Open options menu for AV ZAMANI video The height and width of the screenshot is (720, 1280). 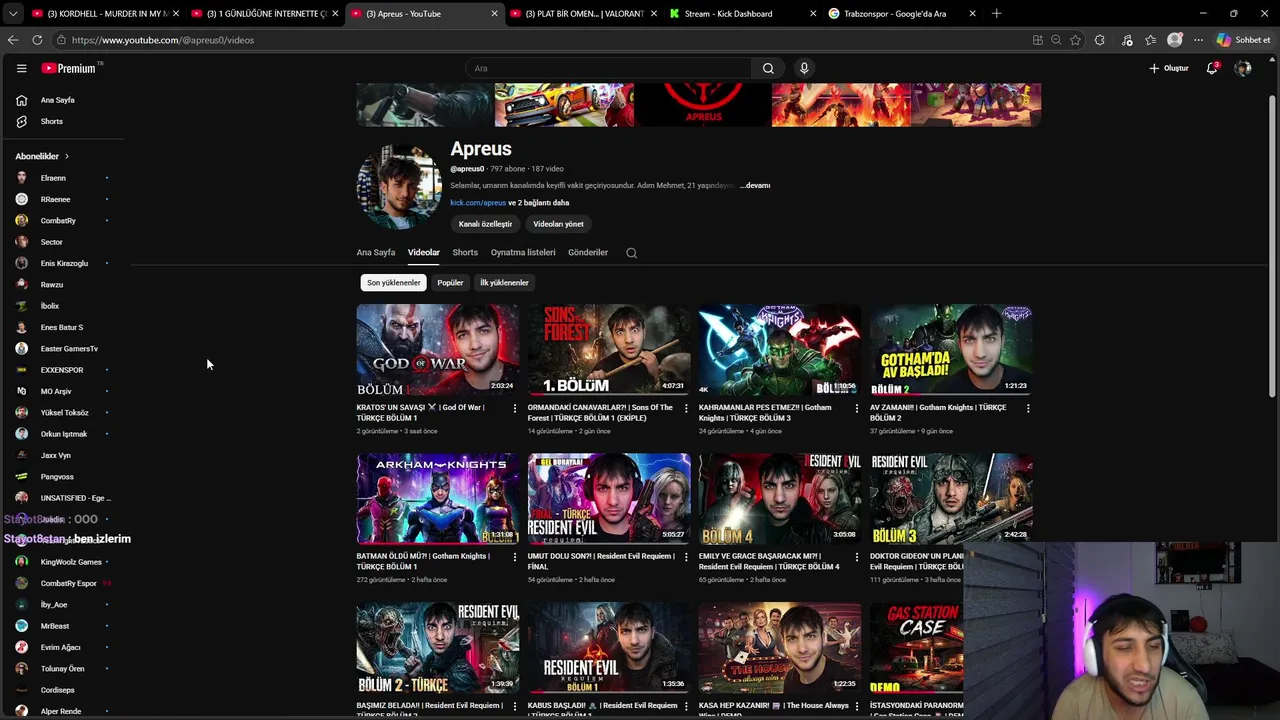(1028, 408)
